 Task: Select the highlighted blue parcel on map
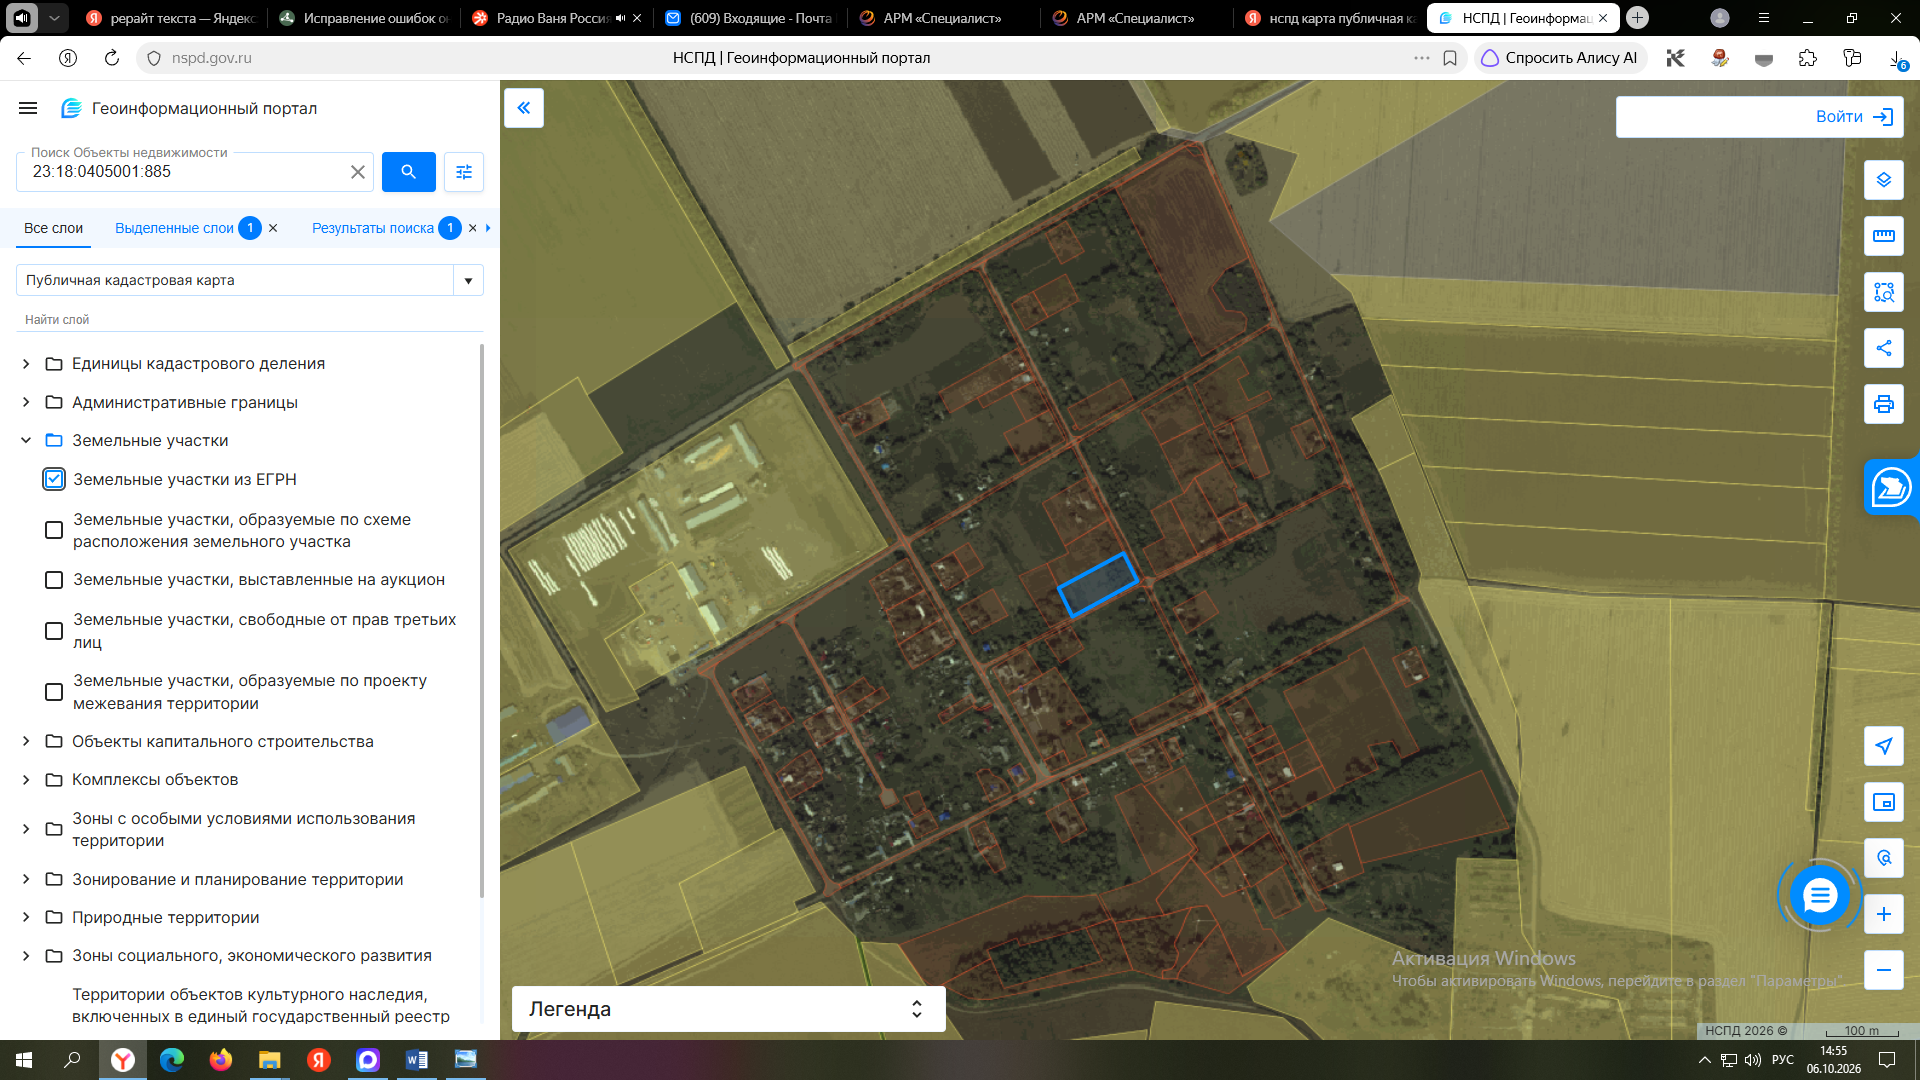(x=1098, y=584)
